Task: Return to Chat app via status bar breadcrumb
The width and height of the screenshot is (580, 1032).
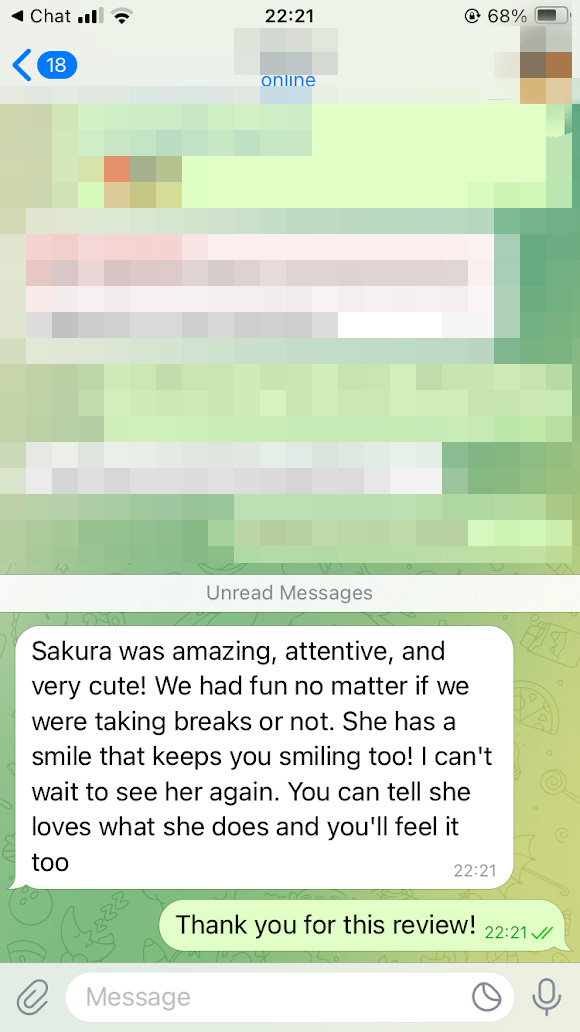Action: [x=41, y=16]
